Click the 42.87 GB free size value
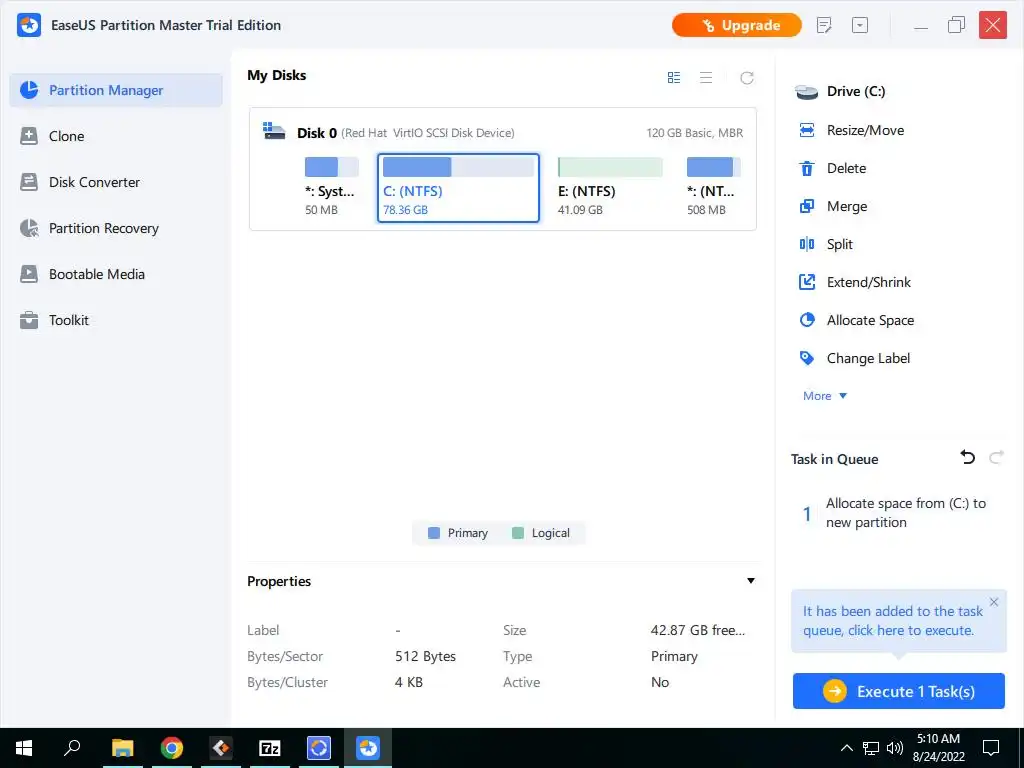 697,630
